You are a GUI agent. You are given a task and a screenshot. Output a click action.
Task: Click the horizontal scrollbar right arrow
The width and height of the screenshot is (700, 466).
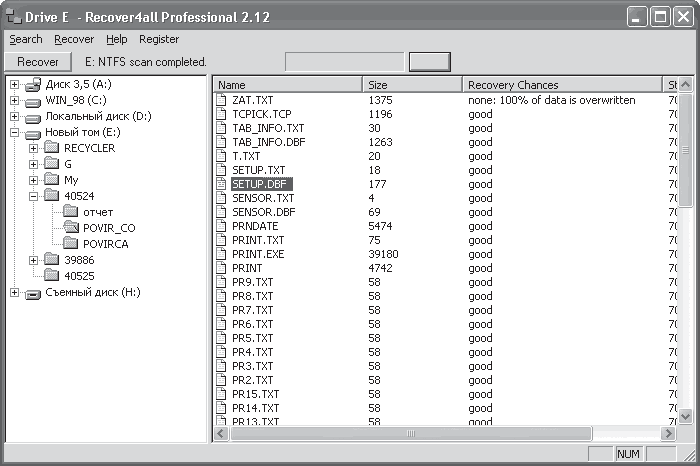point(668,433)
